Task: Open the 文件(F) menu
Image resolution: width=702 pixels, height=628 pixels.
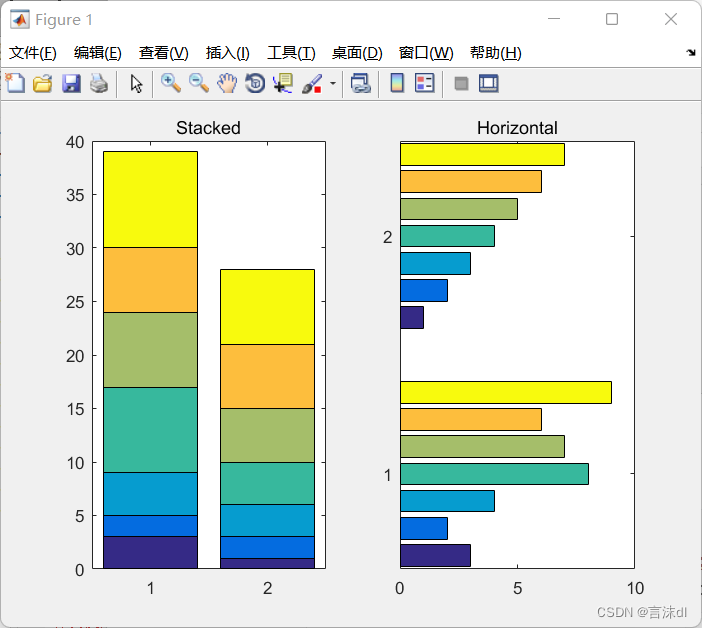Action: click(x=33, y=53)
